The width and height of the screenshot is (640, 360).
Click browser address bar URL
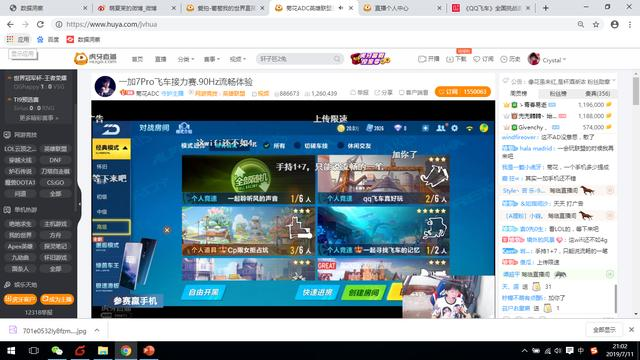(x=111, y=24)
